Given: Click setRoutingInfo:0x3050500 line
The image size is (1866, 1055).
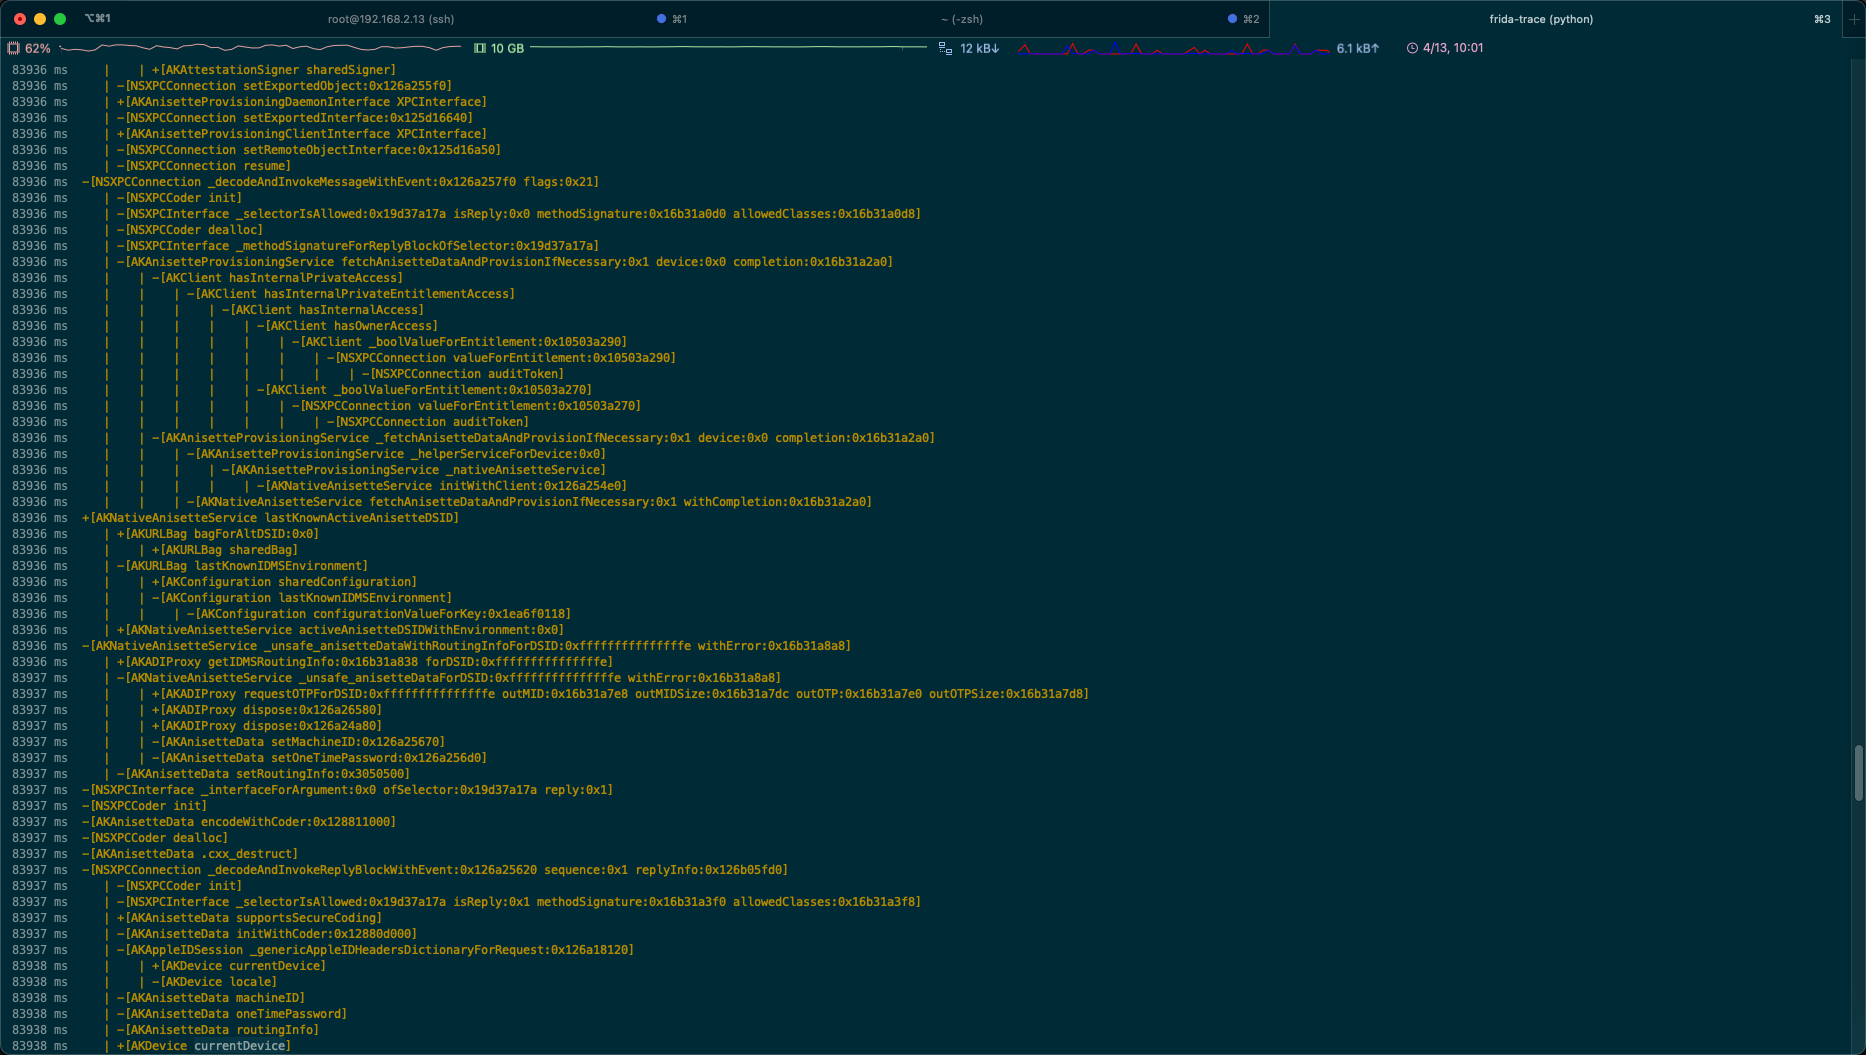Looking at the screenshot, I should [x=264, y=774].
